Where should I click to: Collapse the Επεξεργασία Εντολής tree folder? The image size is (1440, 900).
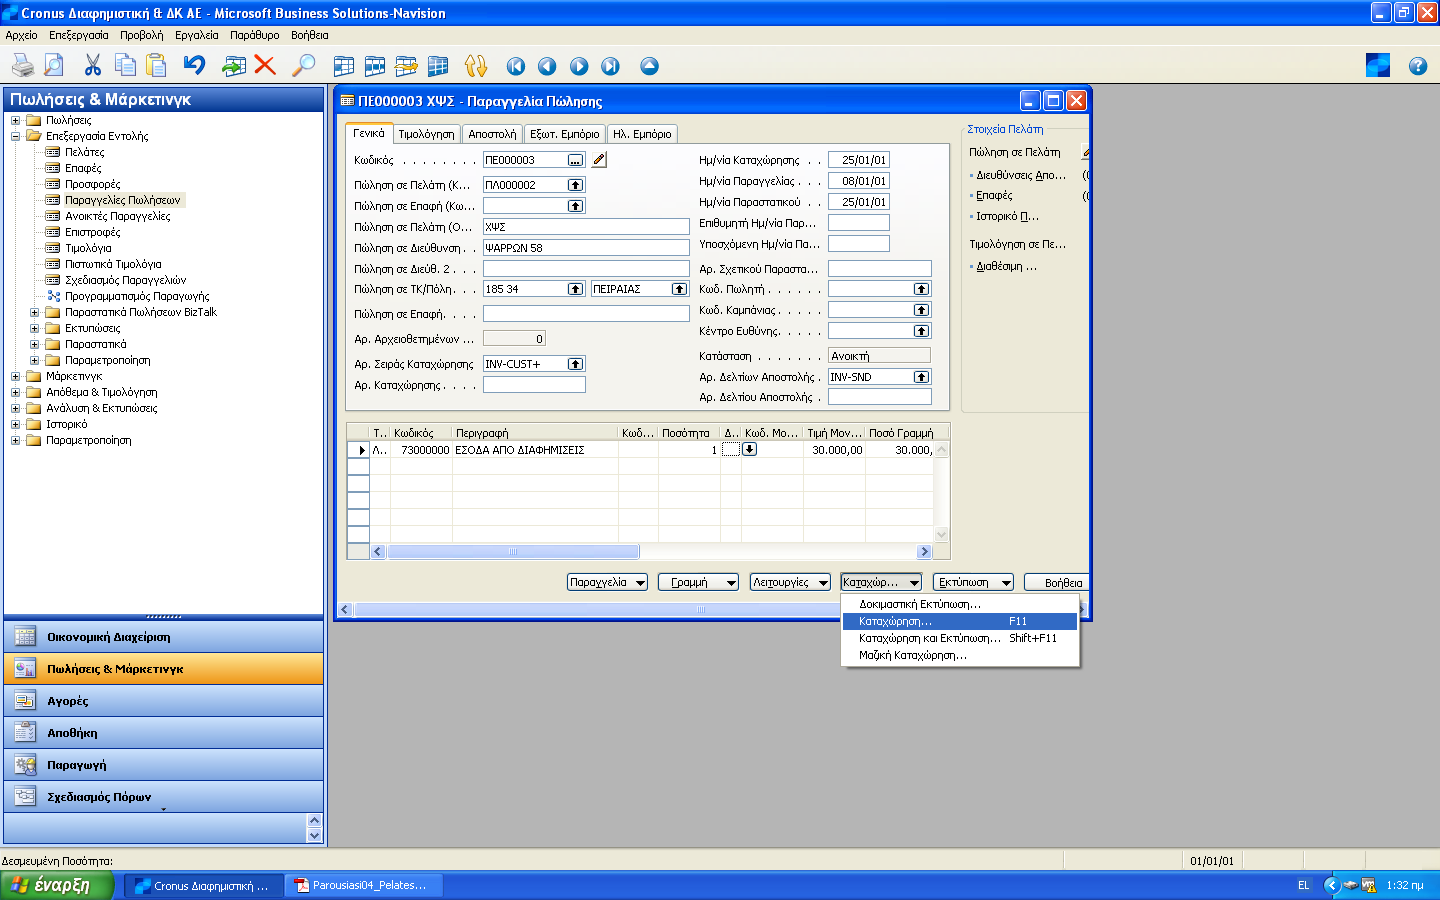[x=15, y=136]
